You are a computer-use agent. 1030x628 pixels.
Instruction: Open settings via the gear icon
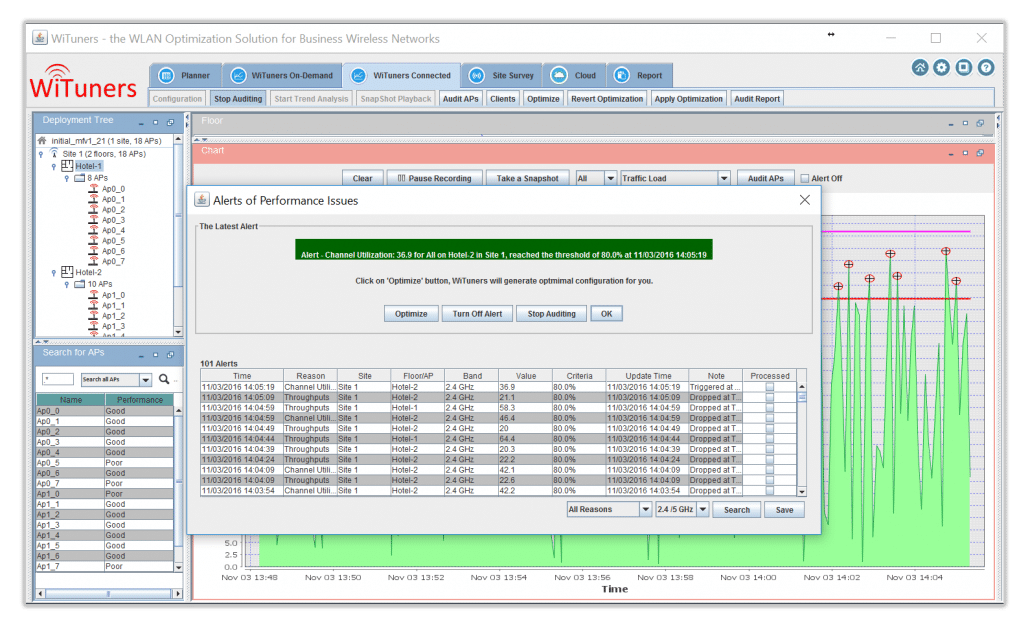point(941,68)
